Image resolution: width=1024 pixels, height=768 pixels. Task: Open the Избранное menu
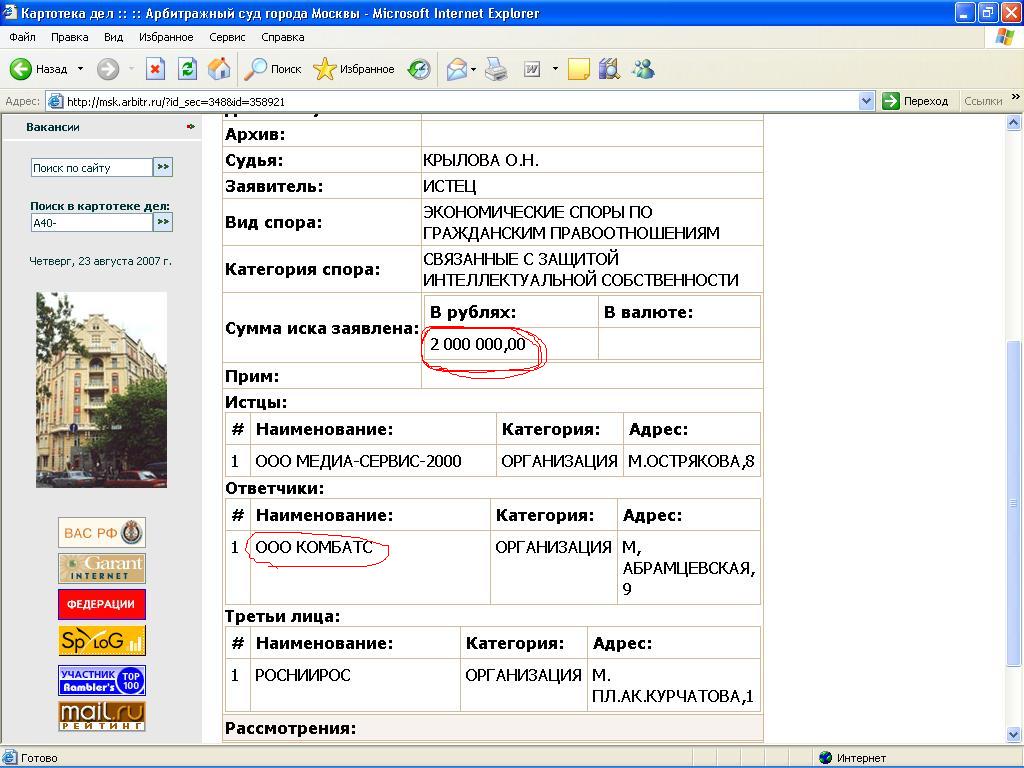click(166, 37)
